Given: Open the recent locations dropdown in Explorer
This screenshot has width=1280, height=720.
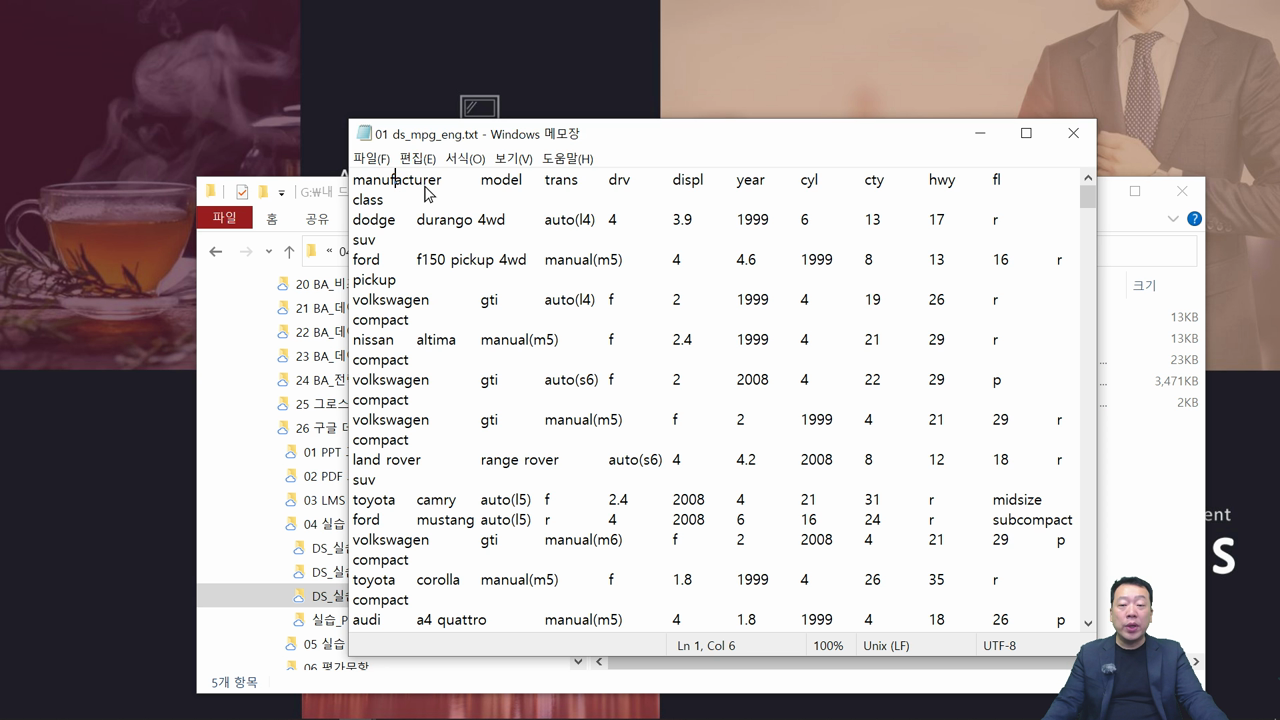Looking at the screenshot, I should [x=268, y=251].
